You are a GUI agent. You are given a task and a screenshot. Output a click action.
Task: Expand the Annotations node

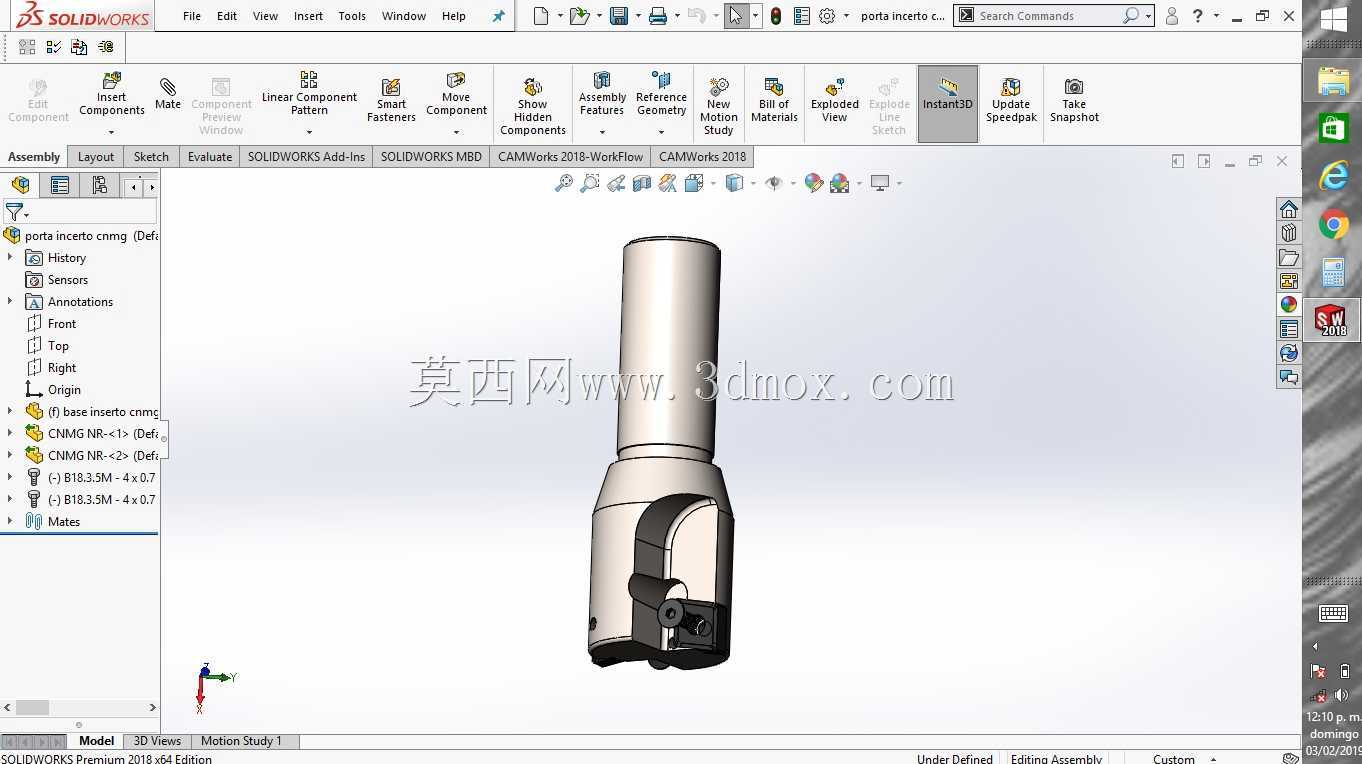coord(10,302)
